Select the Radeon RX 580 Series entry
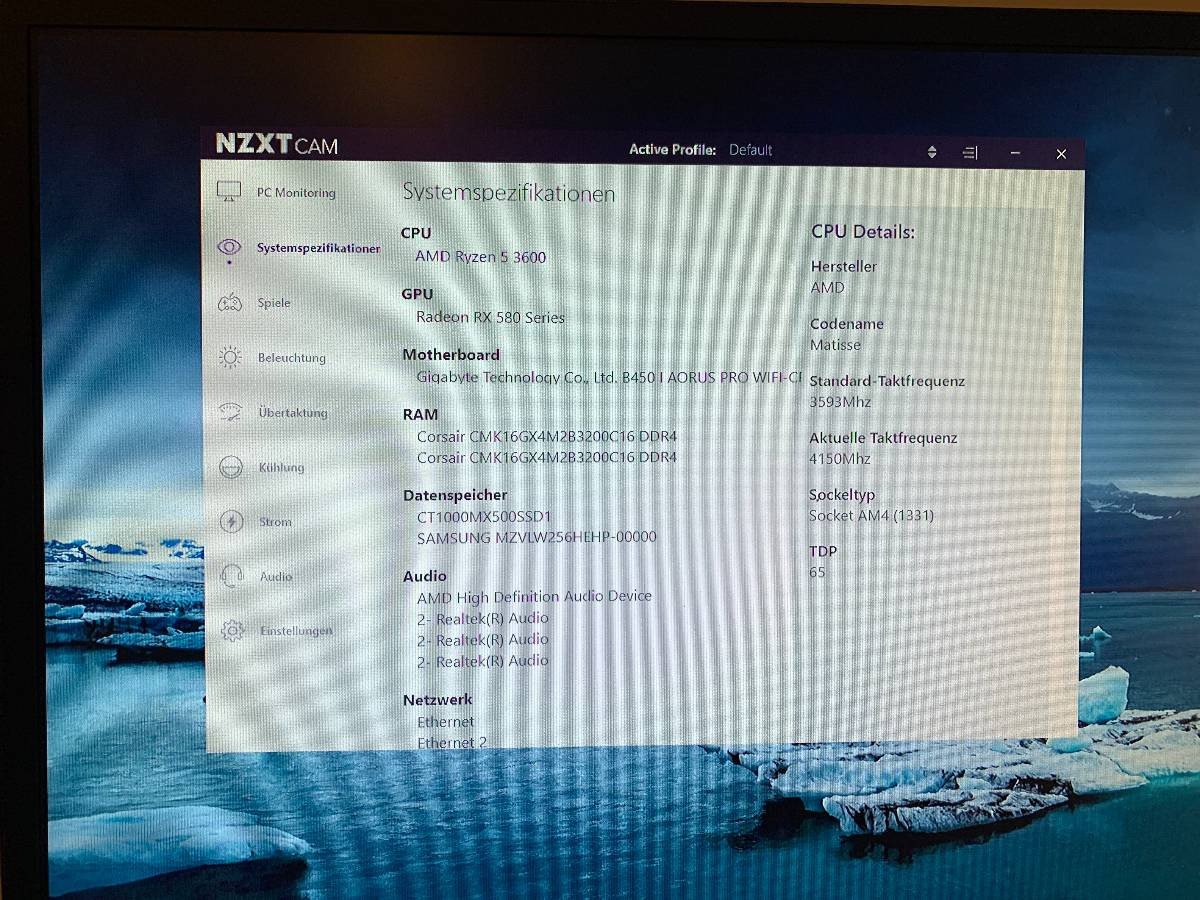The width and height of the screenshot is (1200, 900). (490, 317)
